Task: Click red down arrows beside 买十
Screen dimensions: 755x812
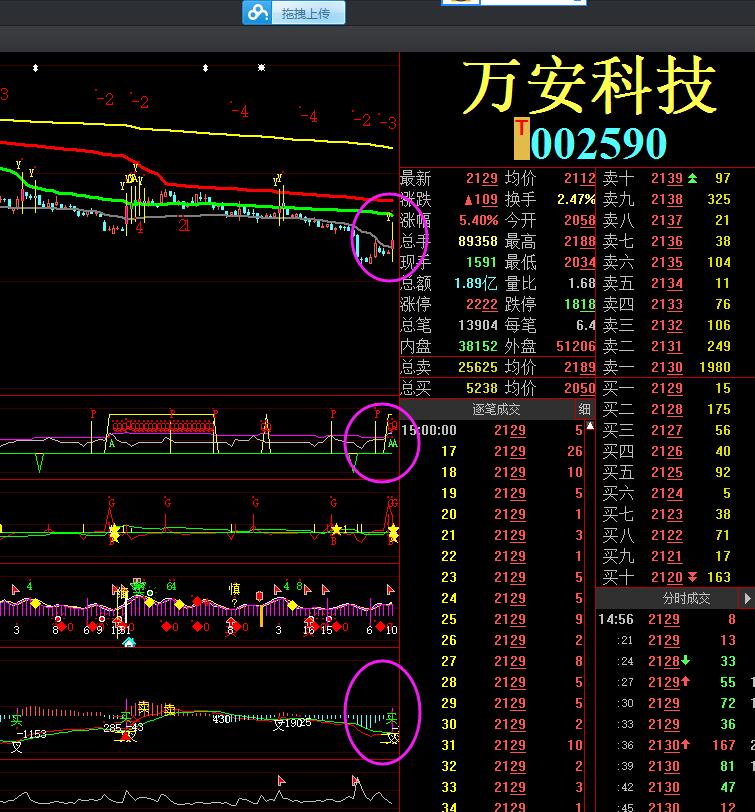Action: 692,577
